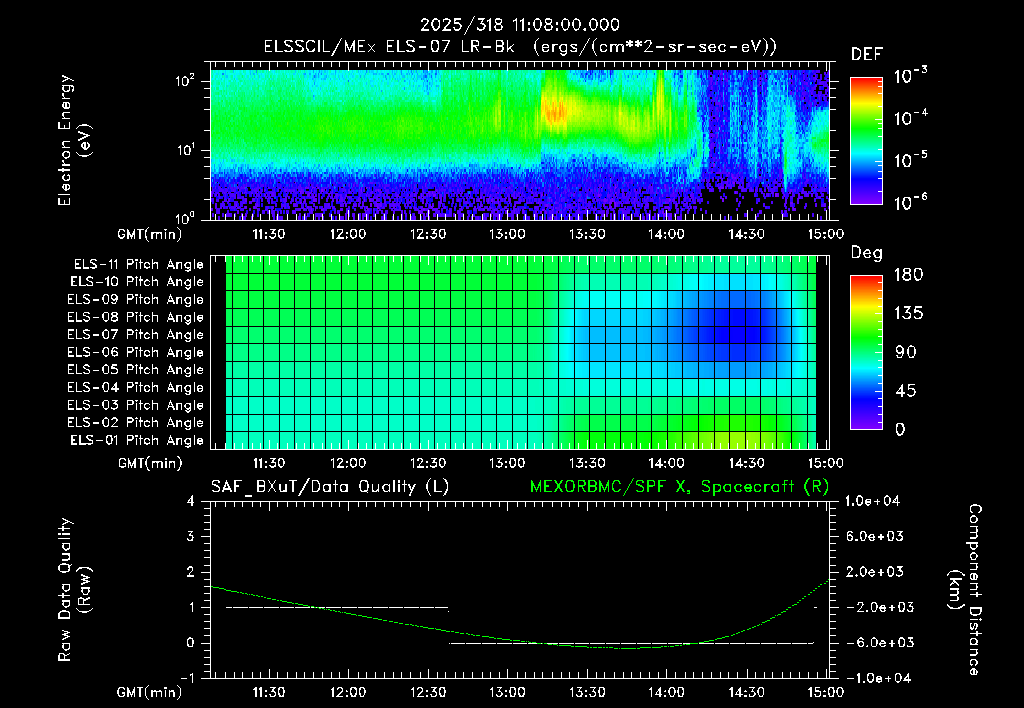Click the ELS-02 Pitch Angle row label
Screen dimensions: 1024x708
pyautogui.click(x=136, y=423)
